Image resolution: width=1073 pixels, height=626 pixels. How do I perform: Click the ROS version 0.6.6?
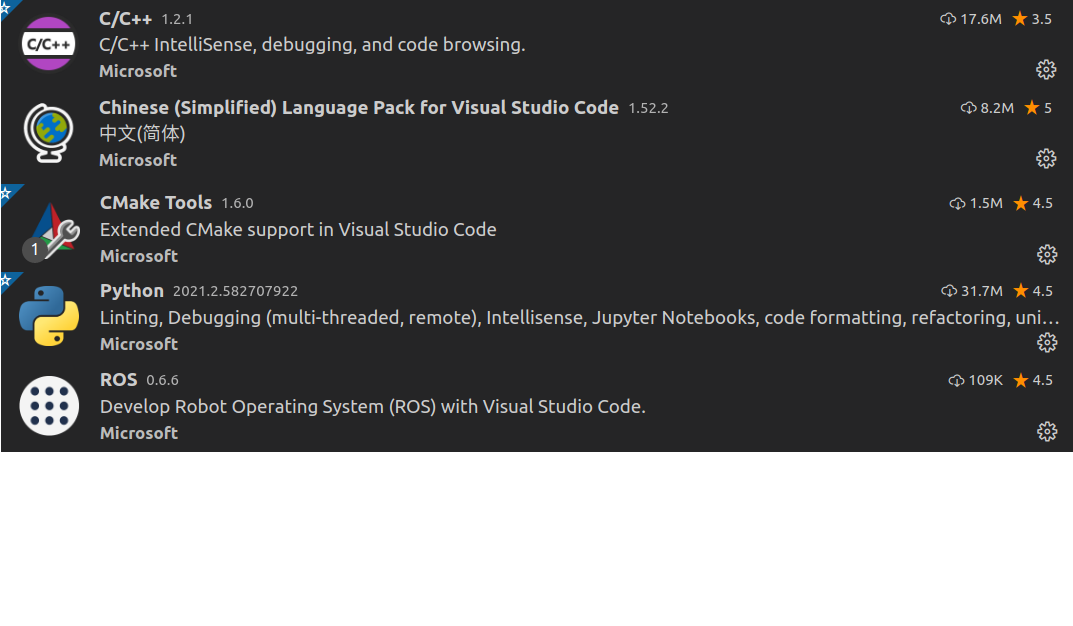point(163,380)
